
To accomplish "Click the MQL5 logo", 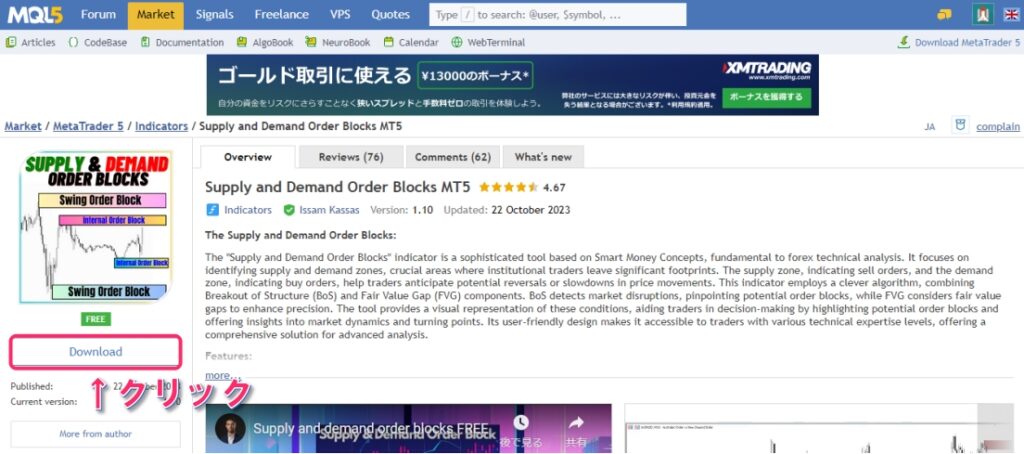I will click(33, 14).
